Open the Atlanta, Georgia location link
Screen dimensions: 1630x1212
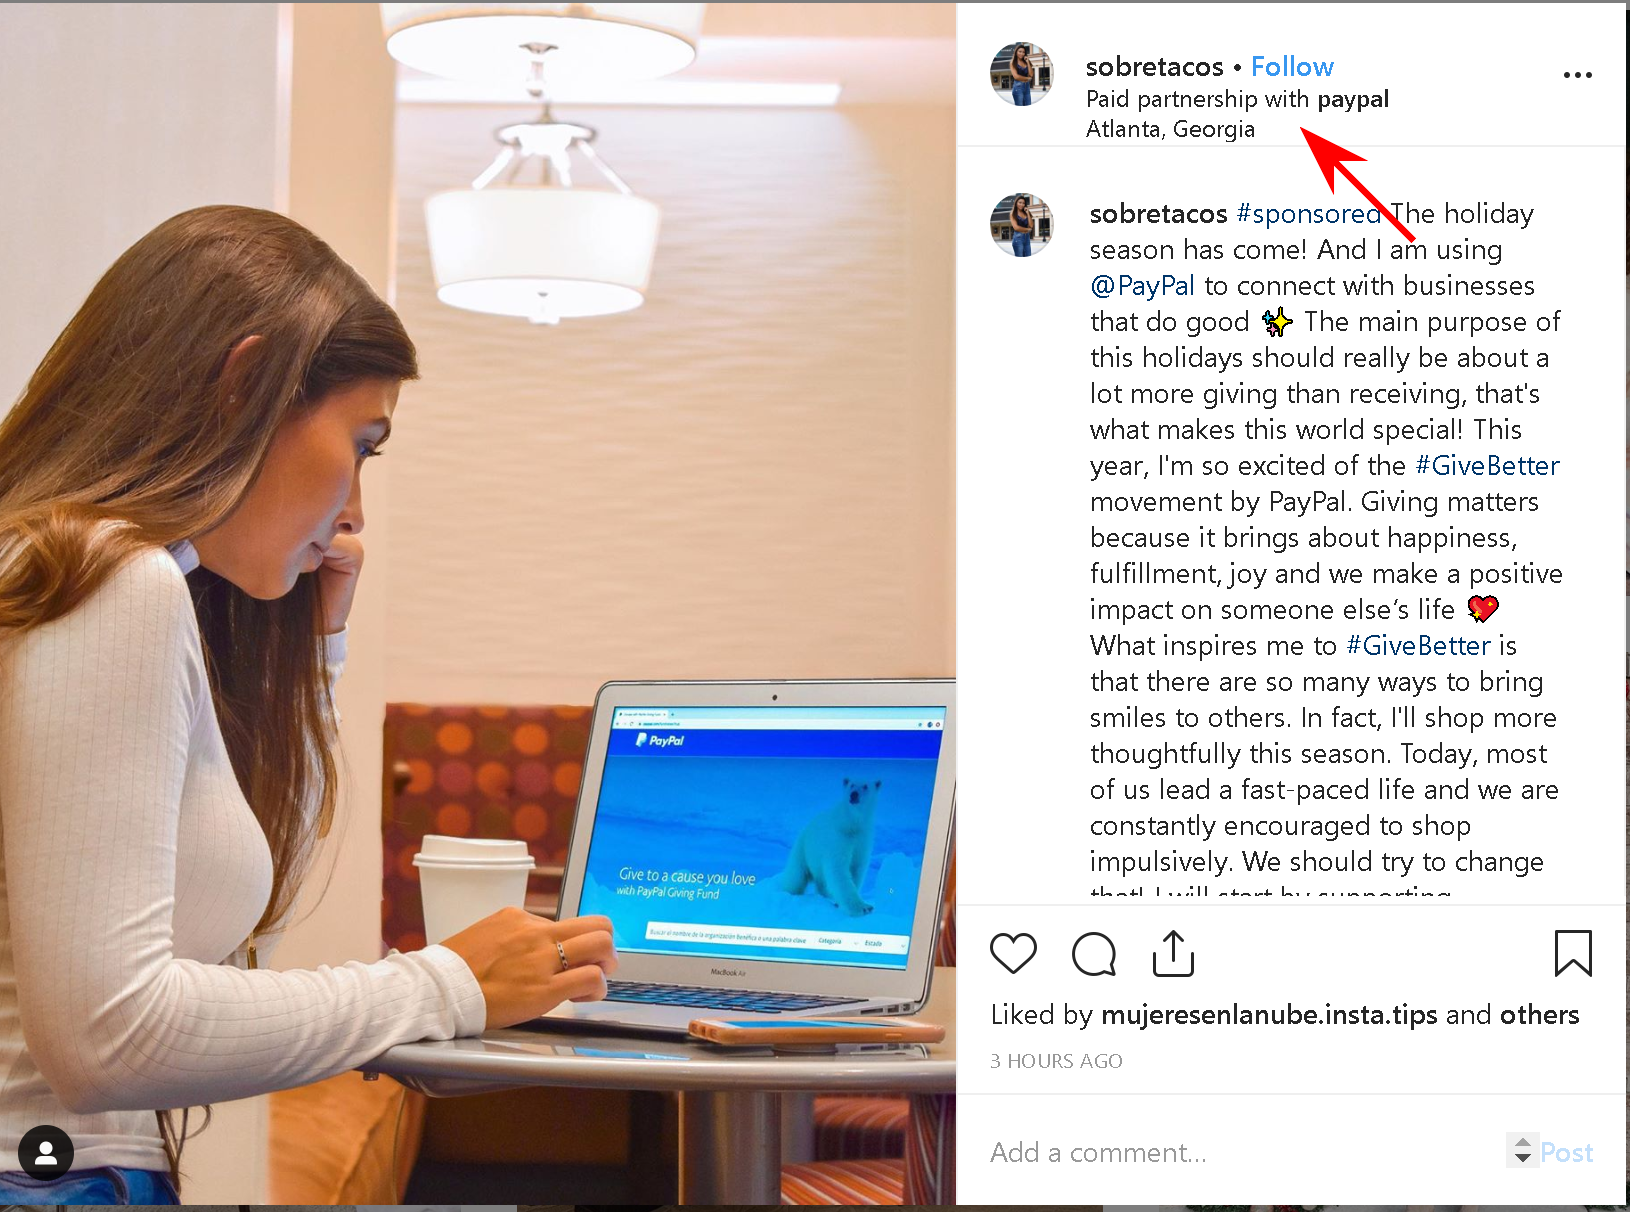click(1170, 129)
